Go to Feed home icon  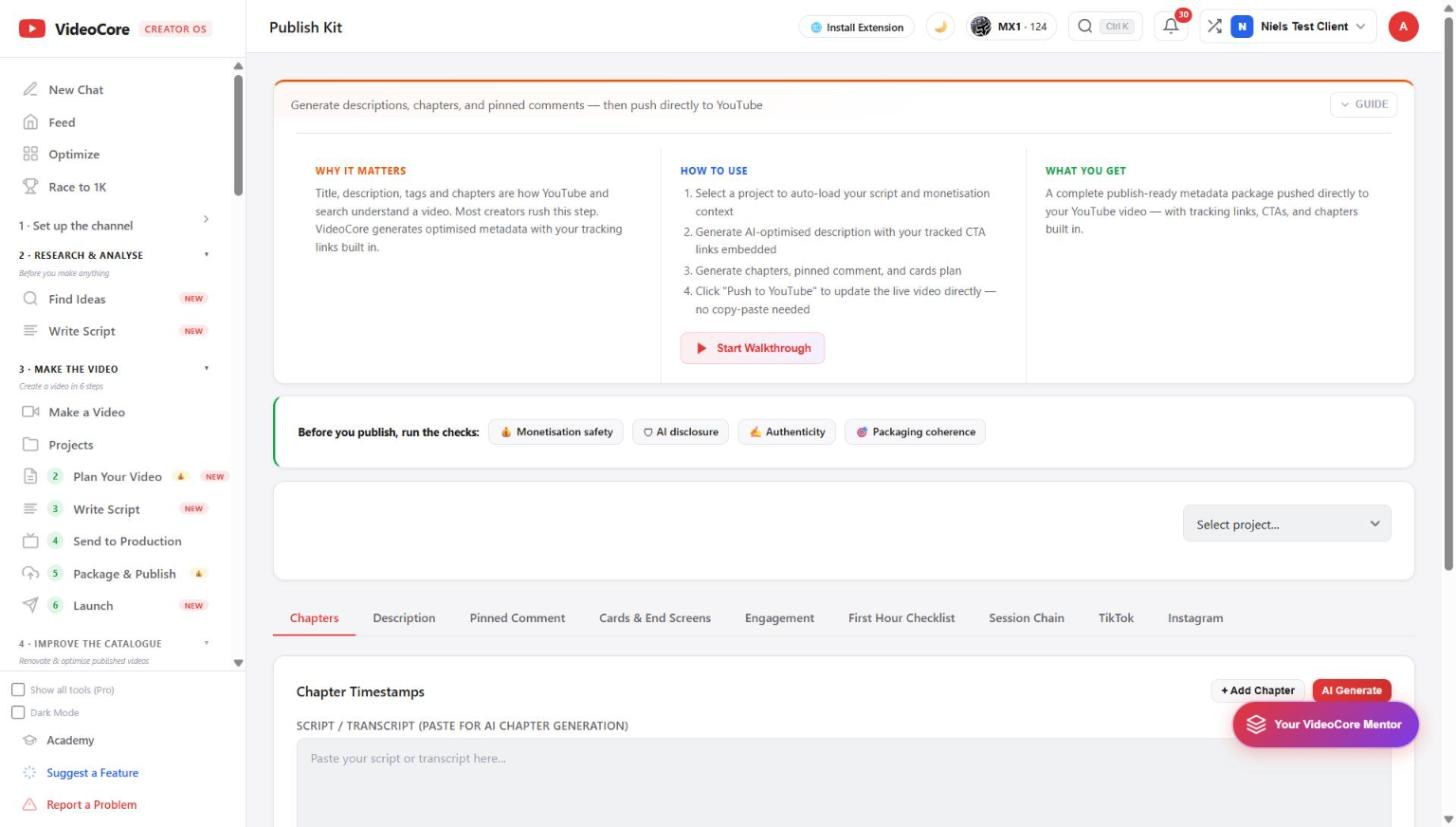(30, 122)
